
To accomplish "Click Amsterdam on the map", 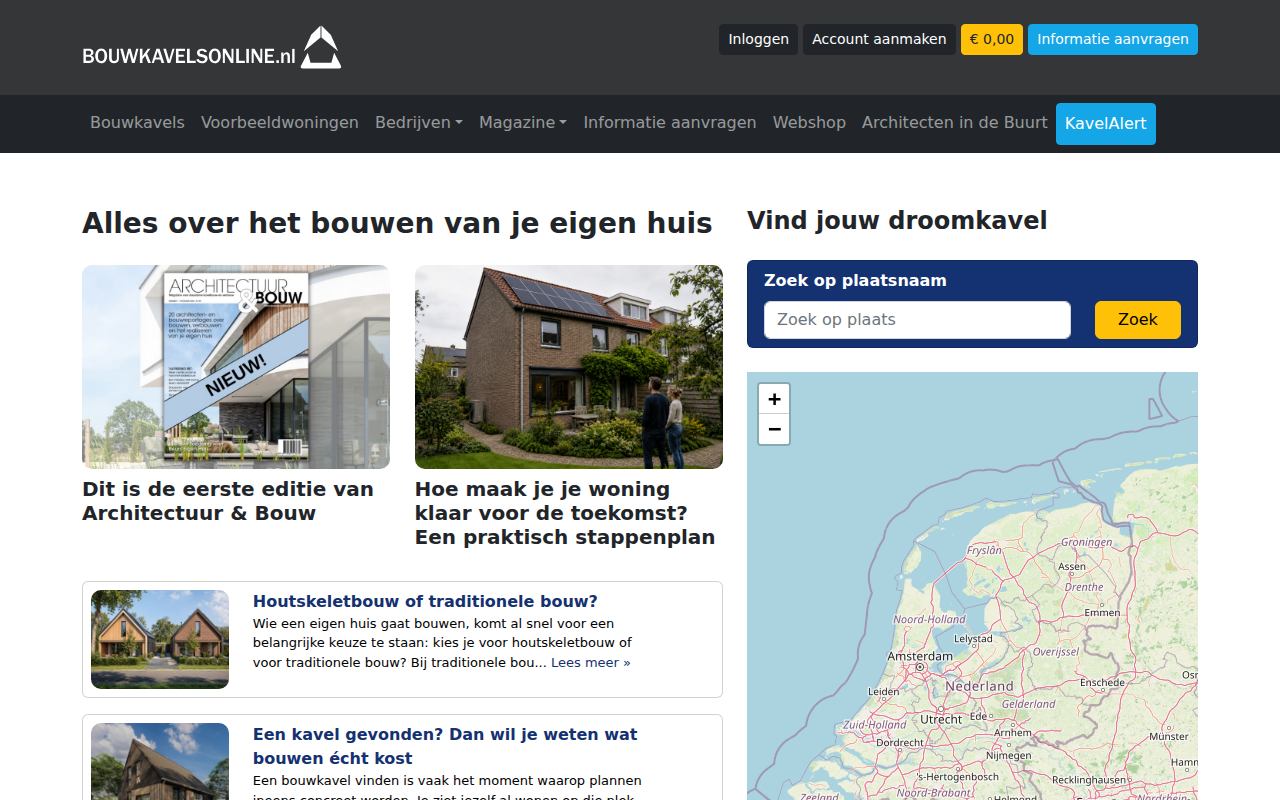I will (920, 656).
